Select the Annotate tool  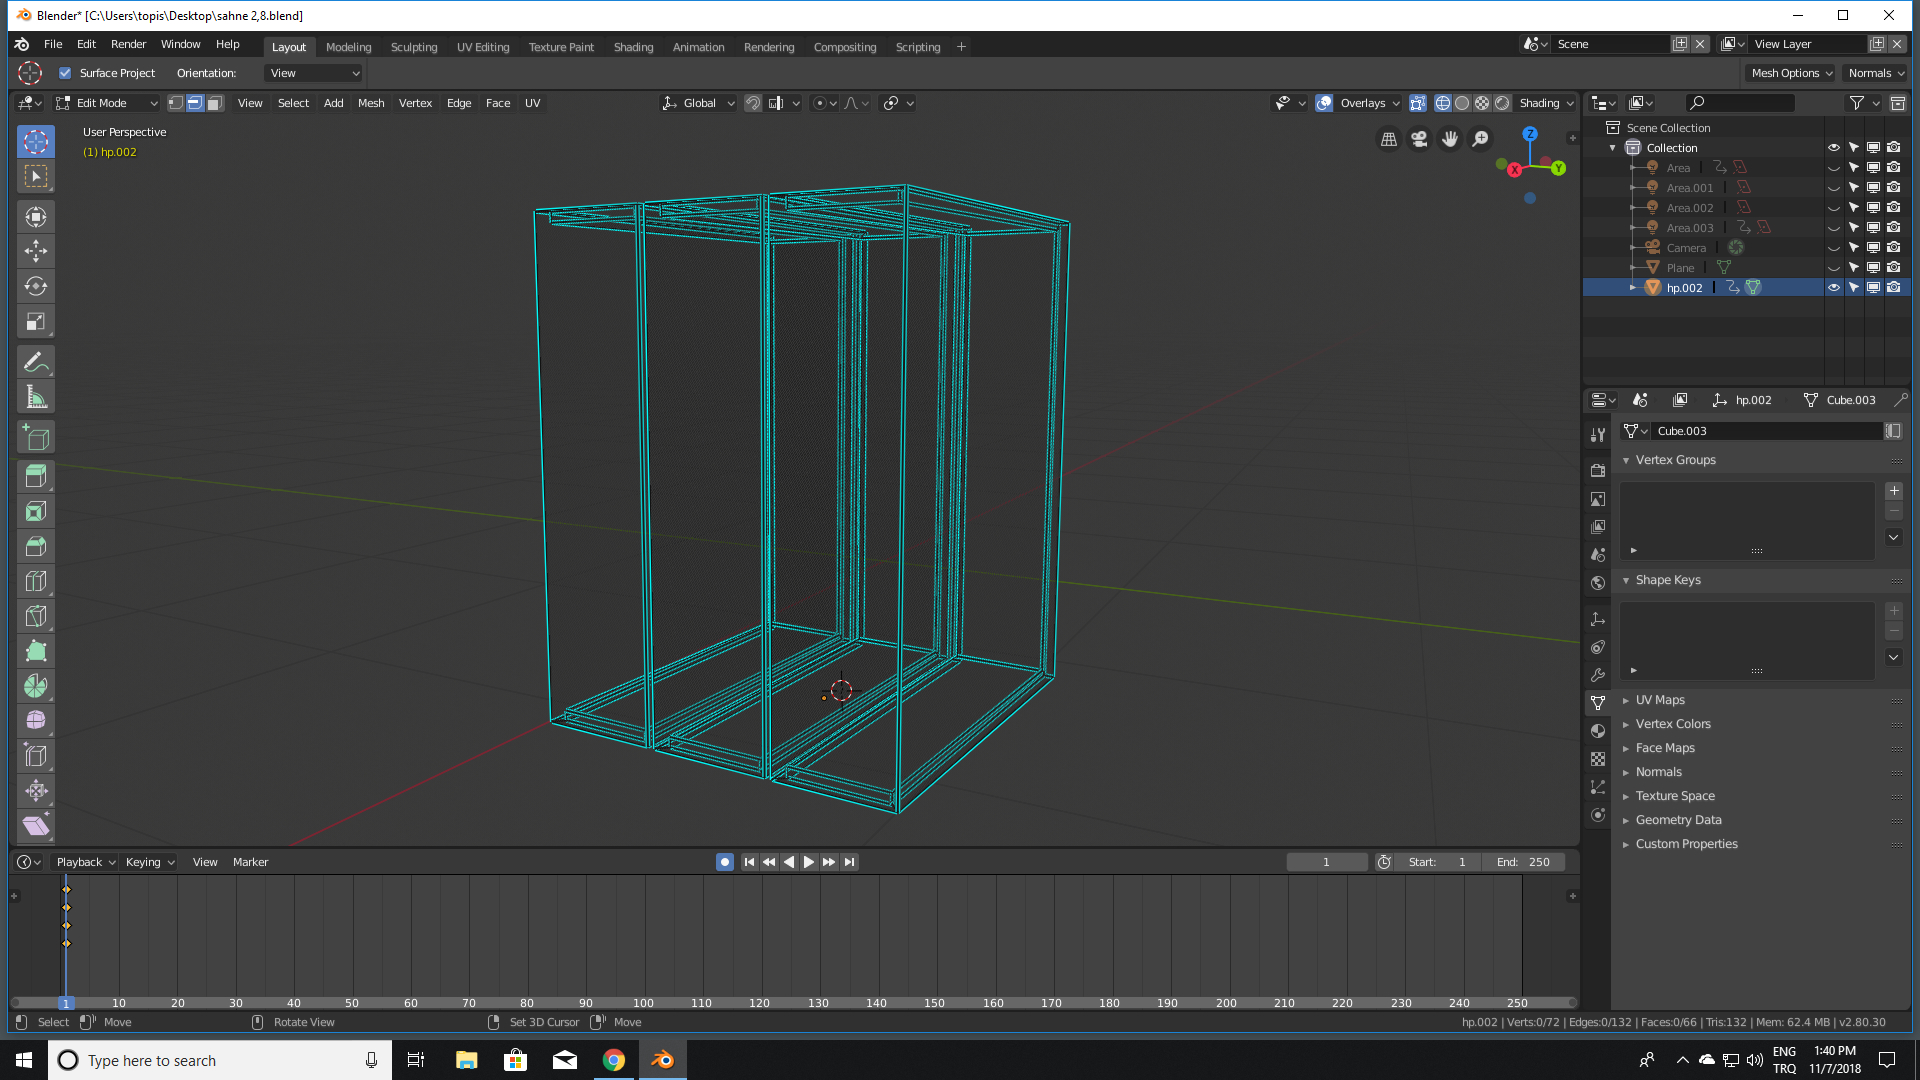point(36,362)
